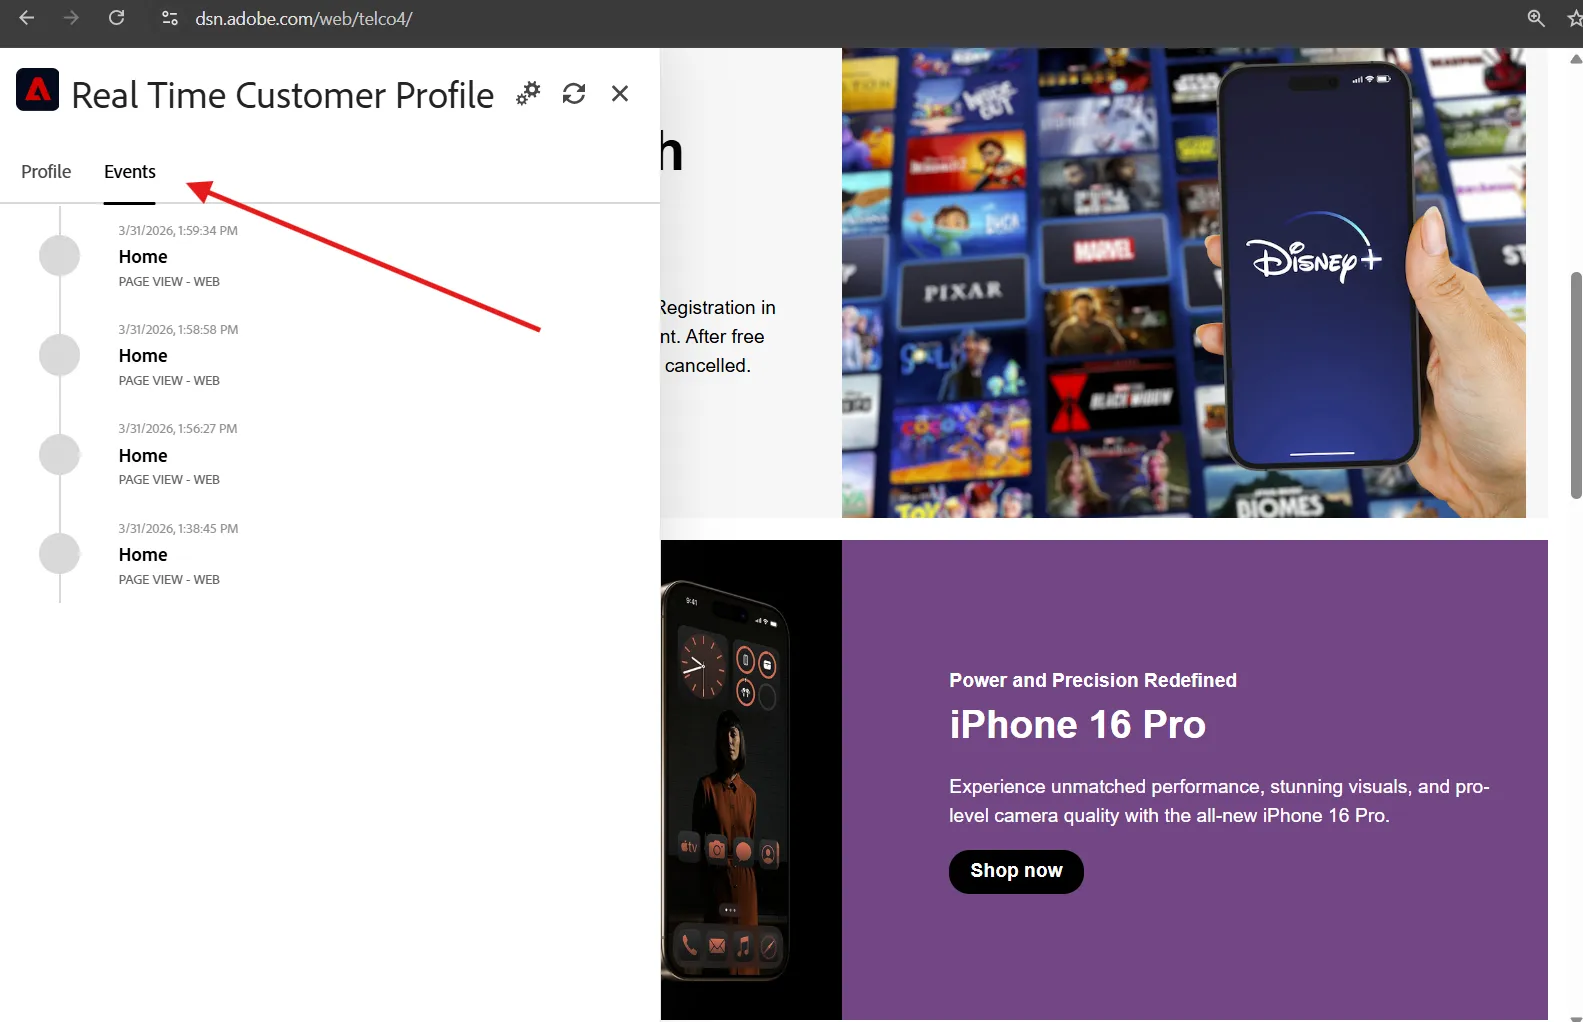Click the page vertical scrollbar thumb

coord(1576,385)
